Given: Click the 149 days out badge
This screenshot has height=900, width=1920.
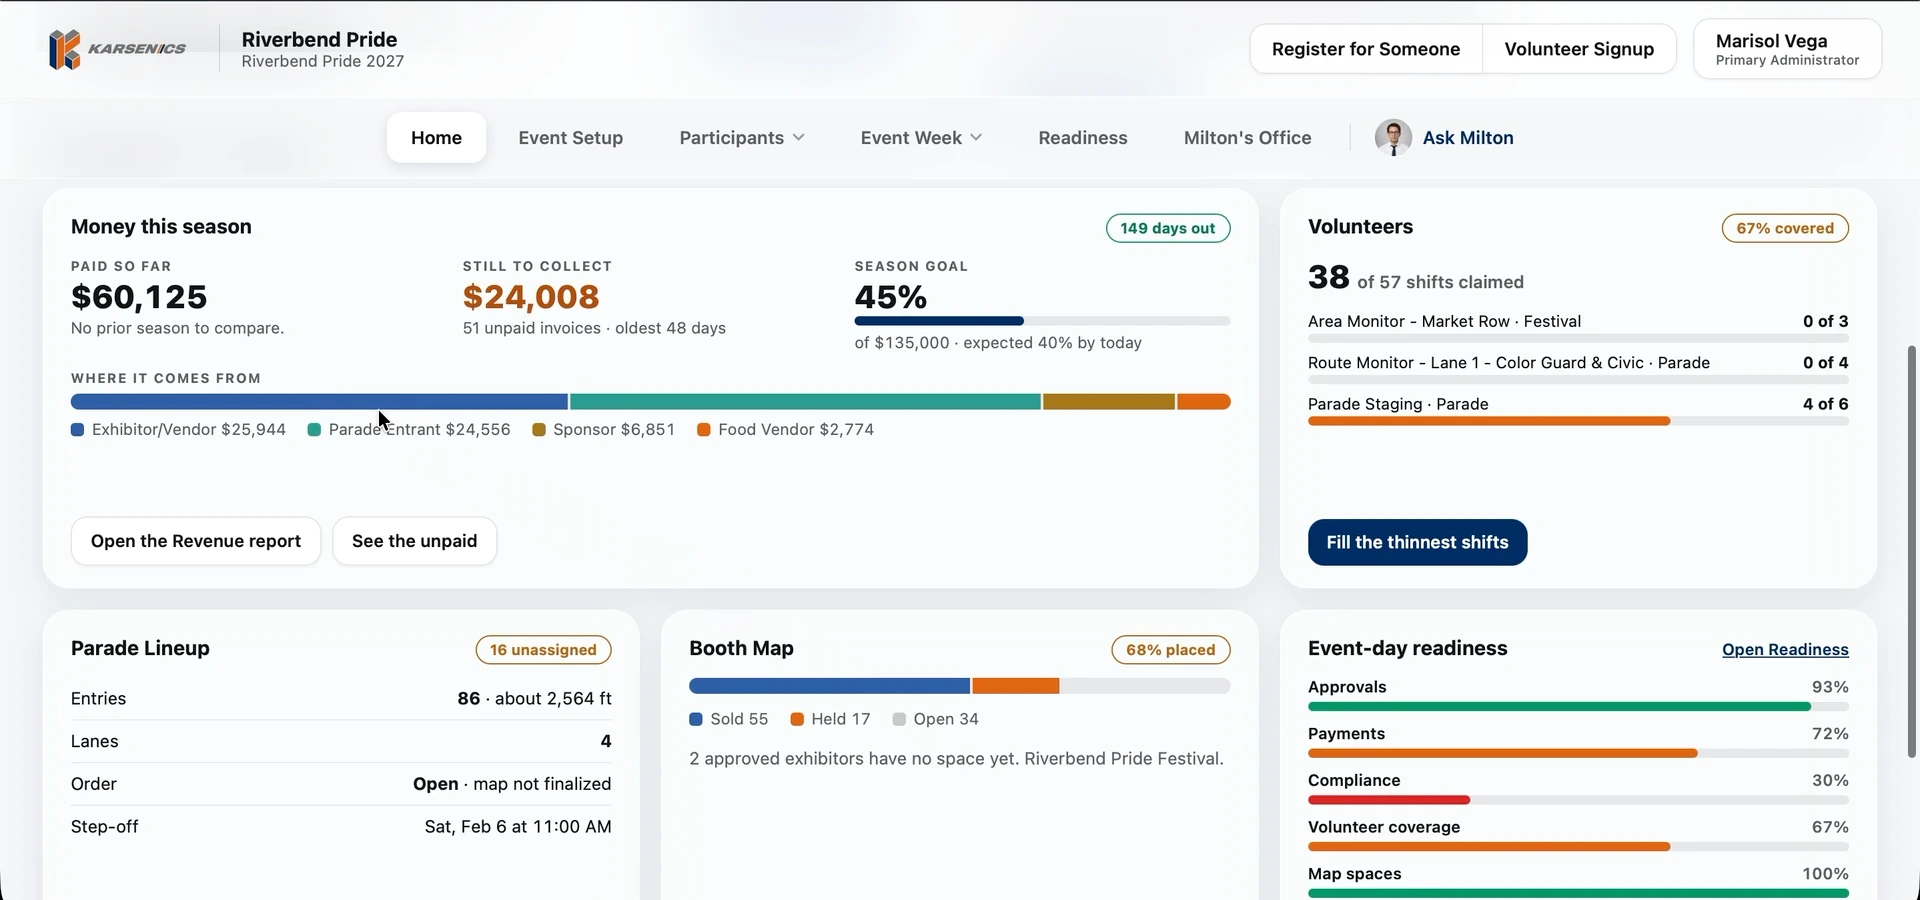Looking at the screenshot, I should pos(1168,228).
